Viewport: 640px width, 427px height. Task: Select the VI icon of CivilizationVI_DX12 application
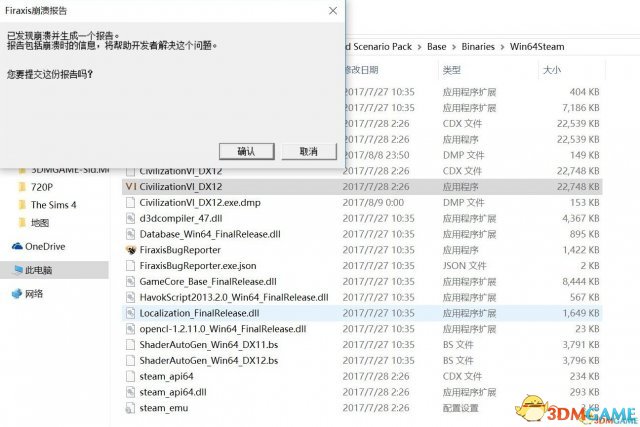click(131, 187)
